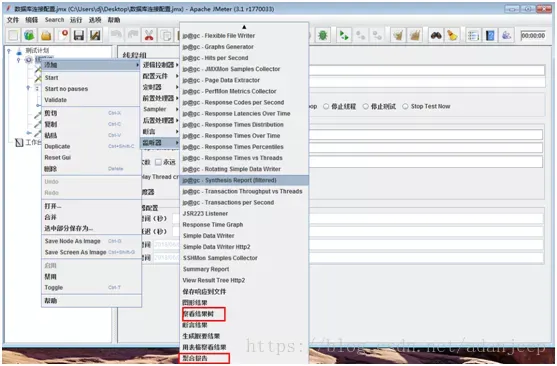Open the 帮助 menu in menu bar
The image size is (557, 366).
pos(114,20)
